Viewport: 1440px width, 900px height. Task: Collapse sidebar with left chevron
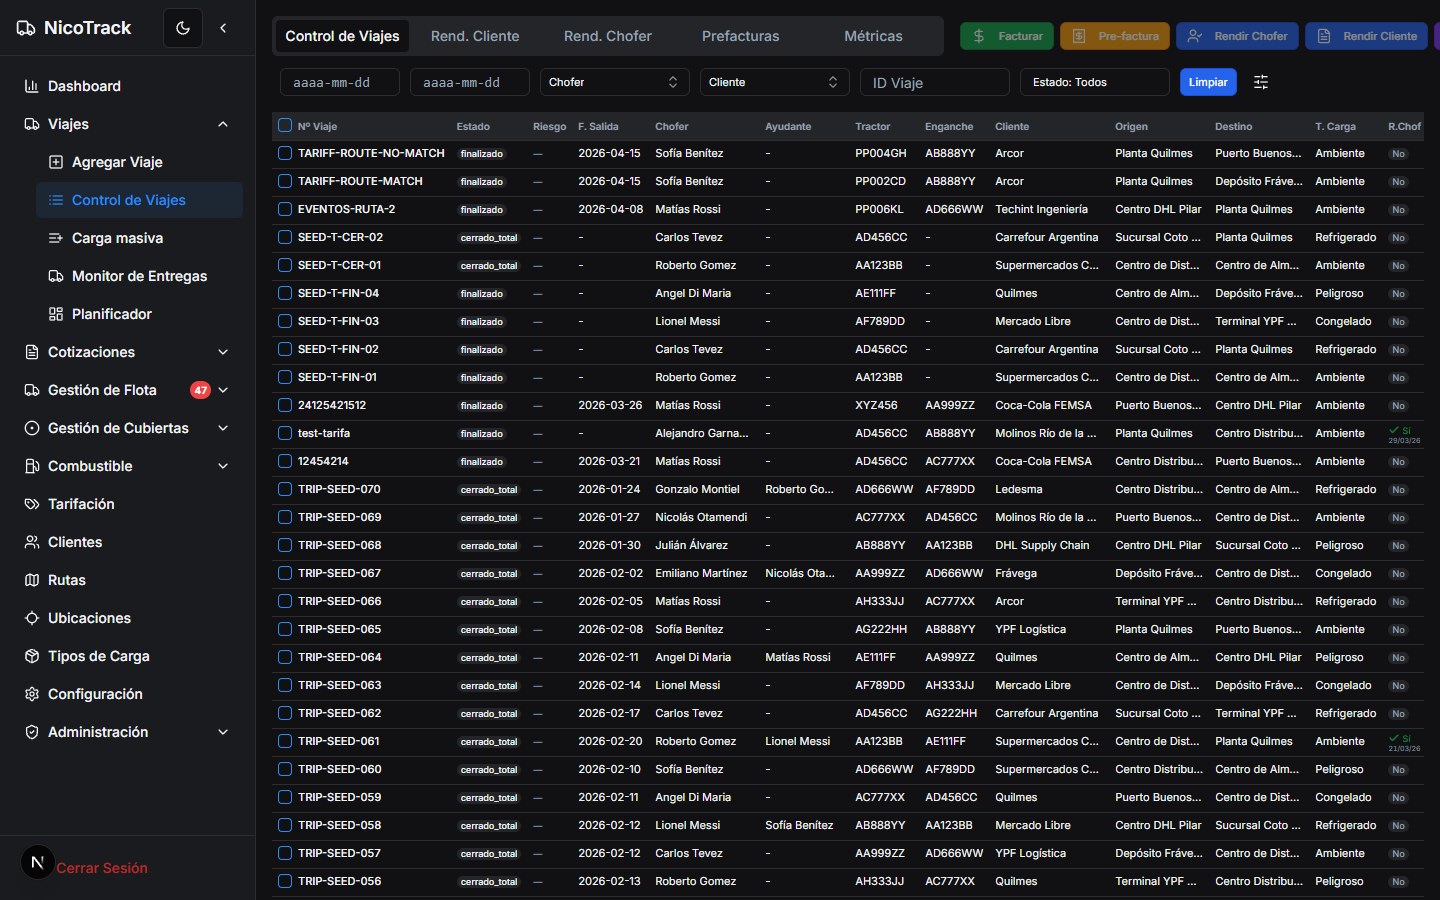[x=223, y=28]
